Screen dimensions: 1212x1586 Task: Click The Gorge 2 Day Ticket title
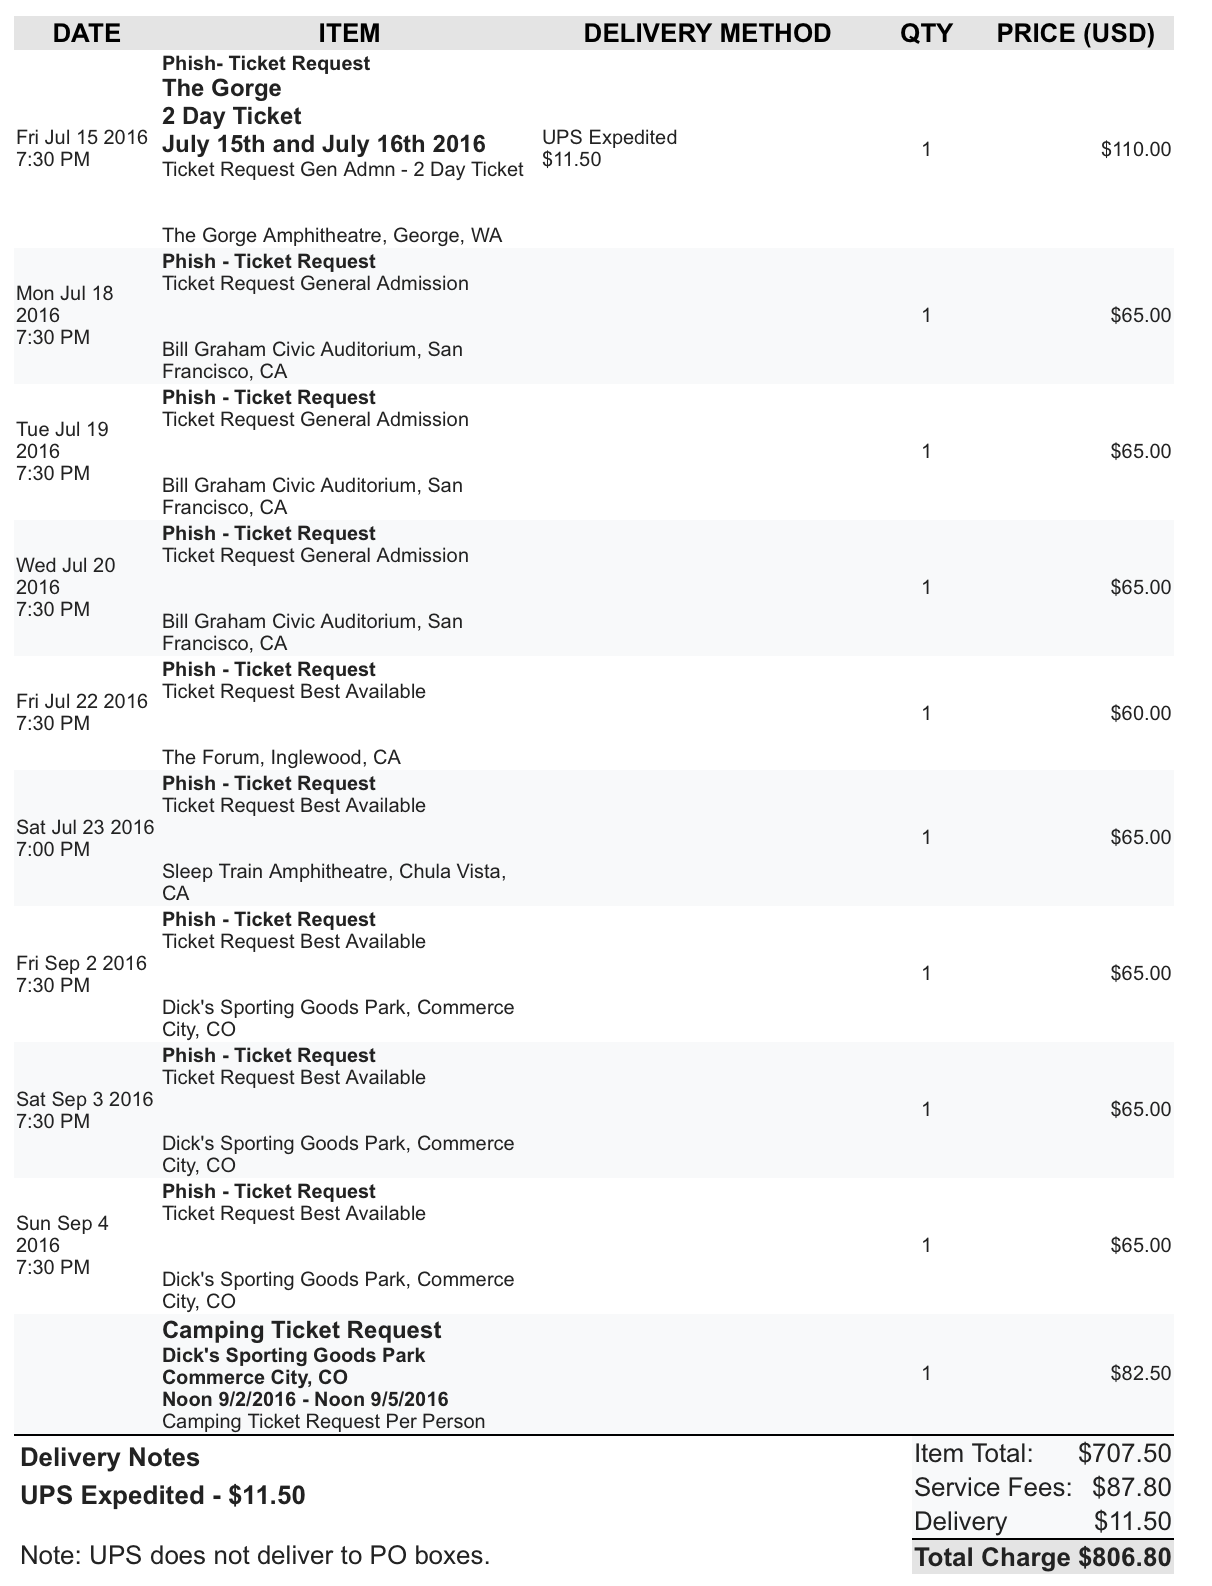pos(232,102)
